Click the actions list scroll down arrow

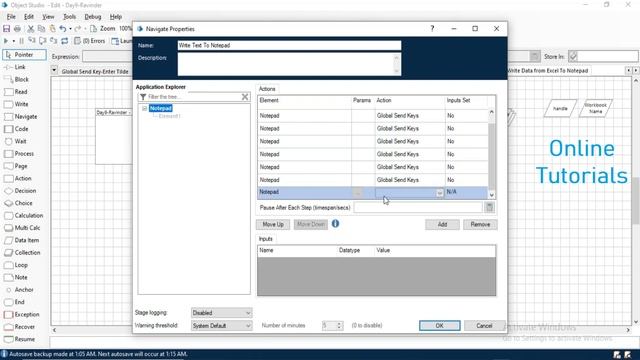pyautogui.click(x=491, y=195)
